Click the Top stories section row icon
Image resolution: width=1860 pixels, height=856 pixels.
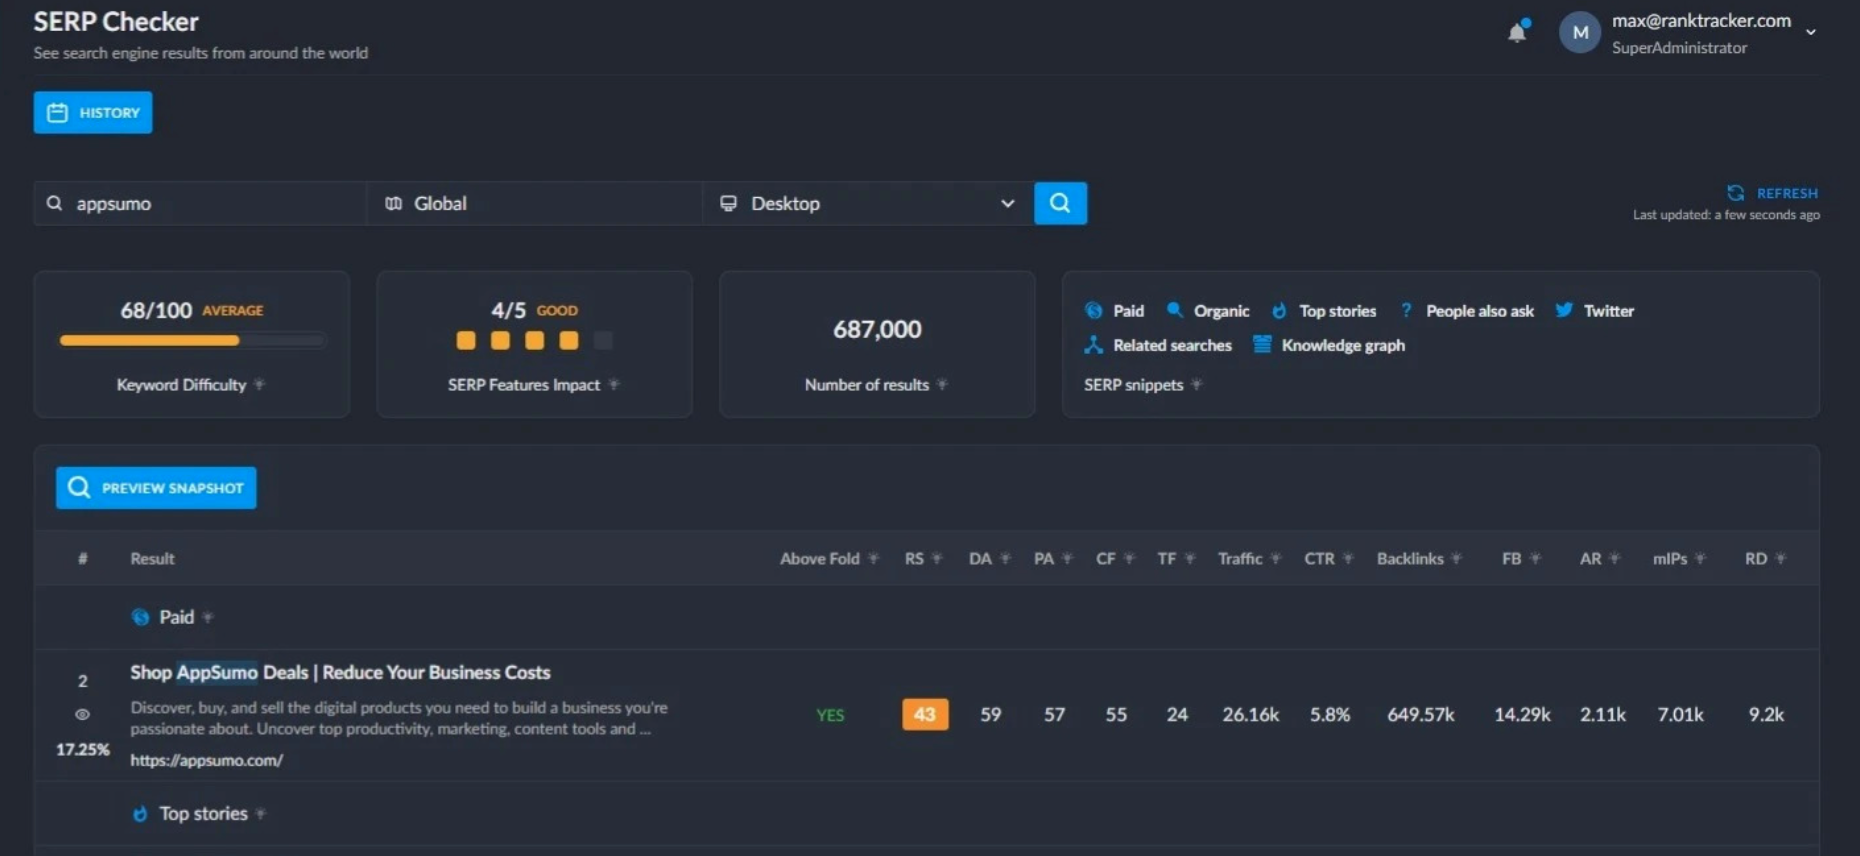[141, 814]
